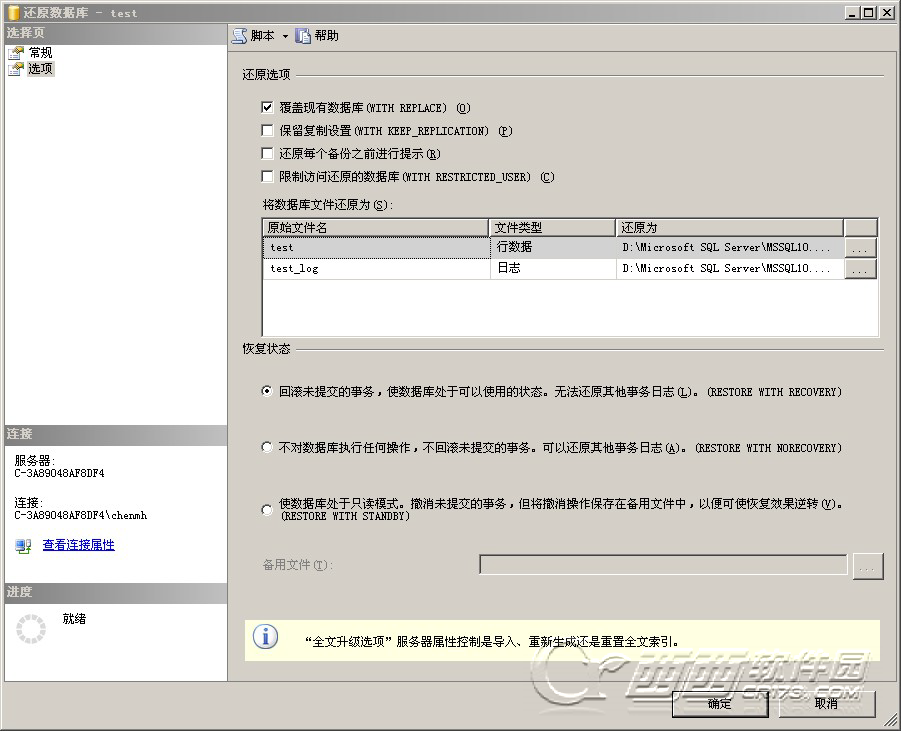Click the 日志 file type cell

(553, 268)
